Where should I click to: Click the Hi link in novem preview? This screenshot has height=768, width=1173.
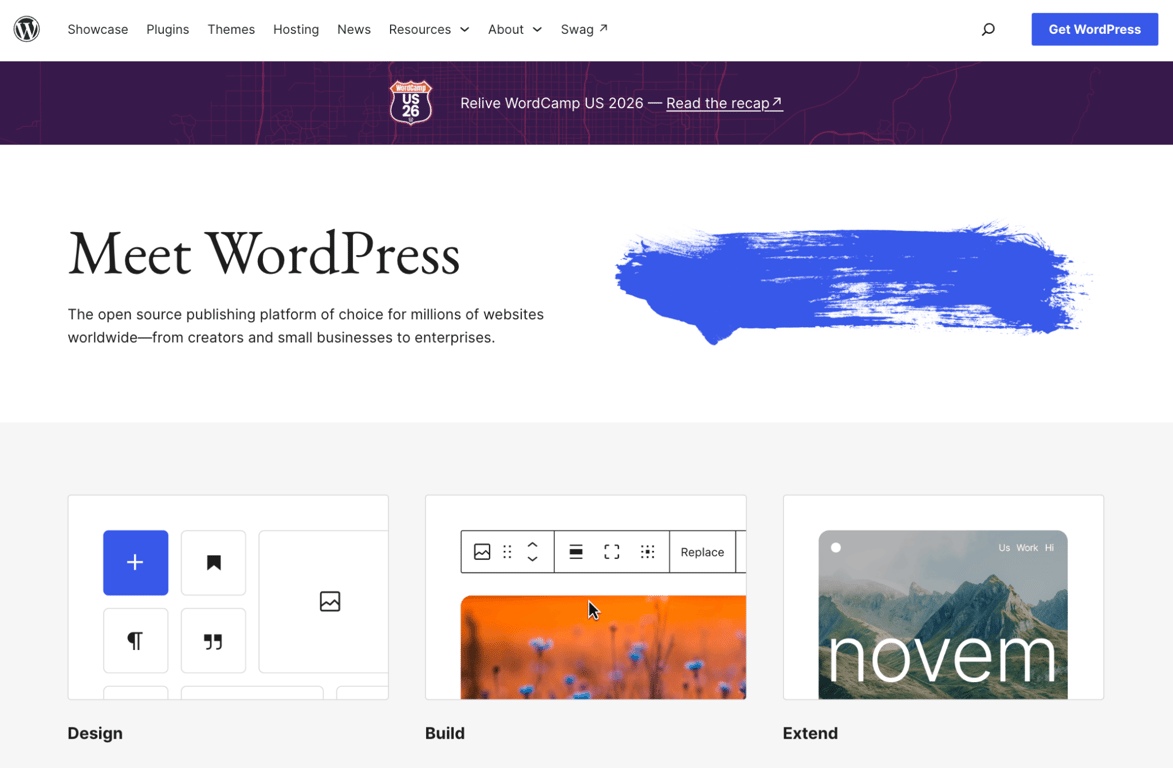coord(1050,547)
